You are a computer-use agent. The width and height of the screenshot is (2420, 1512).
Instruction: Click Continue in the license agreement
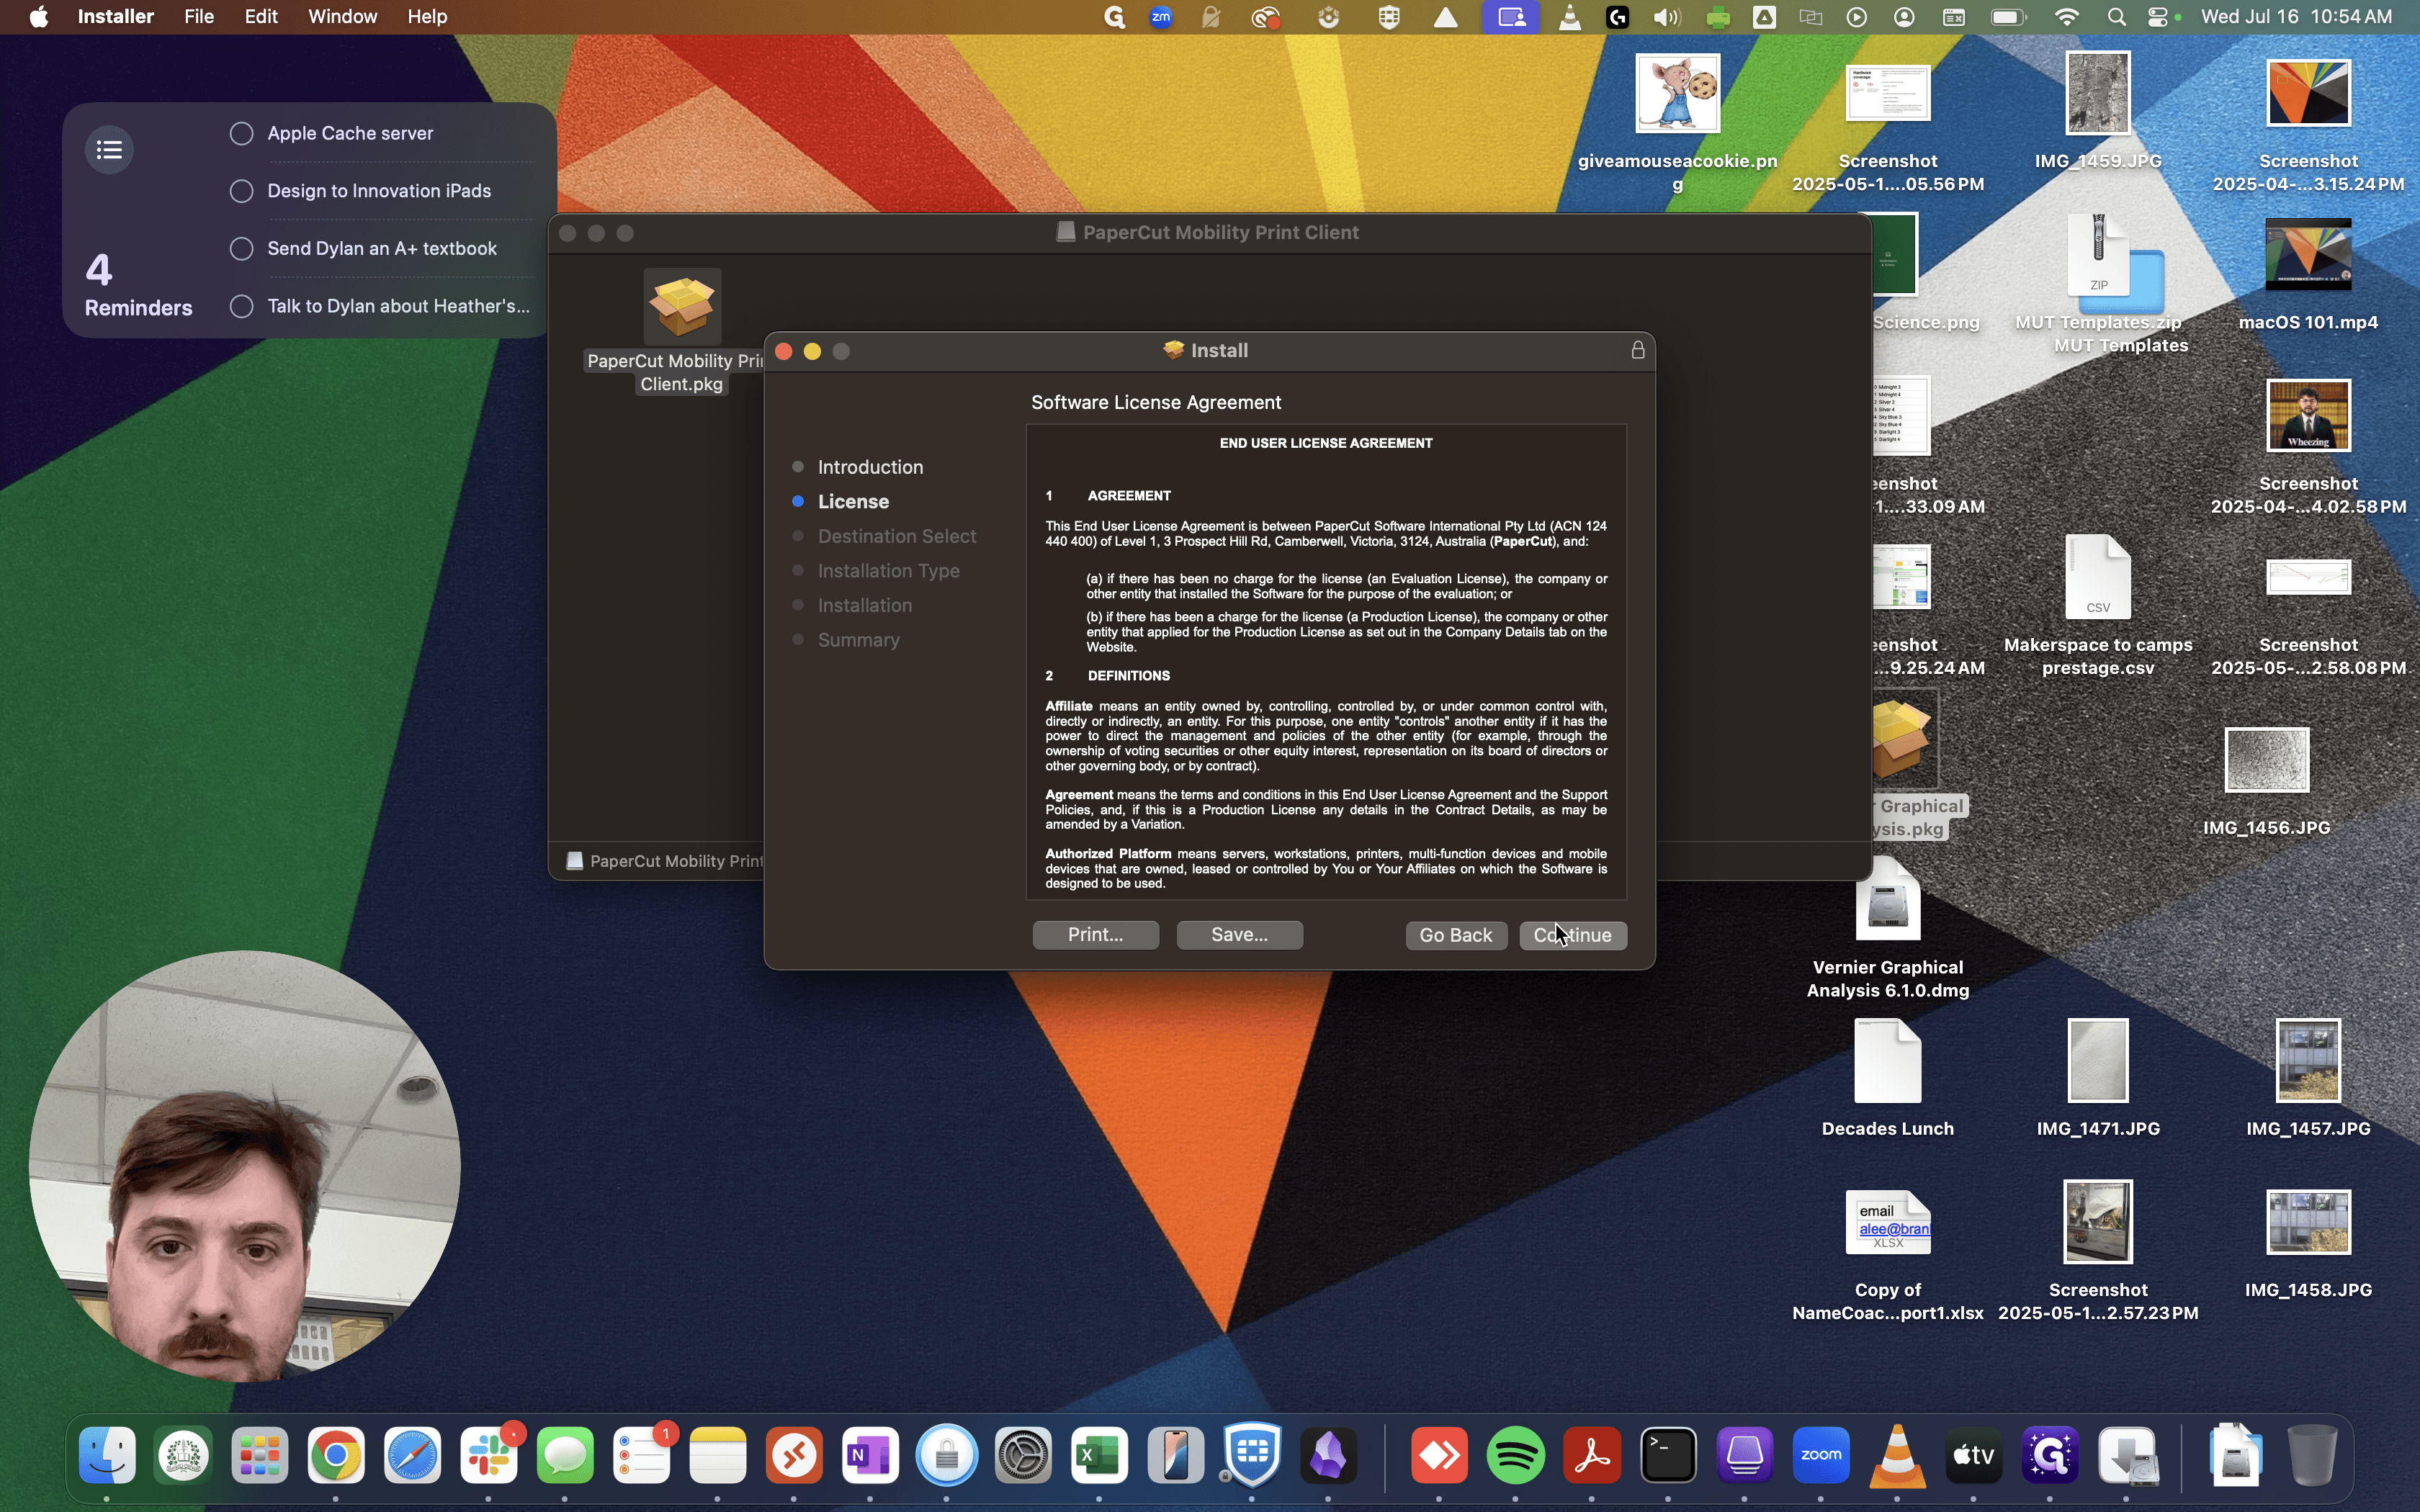coord(1573,935)
